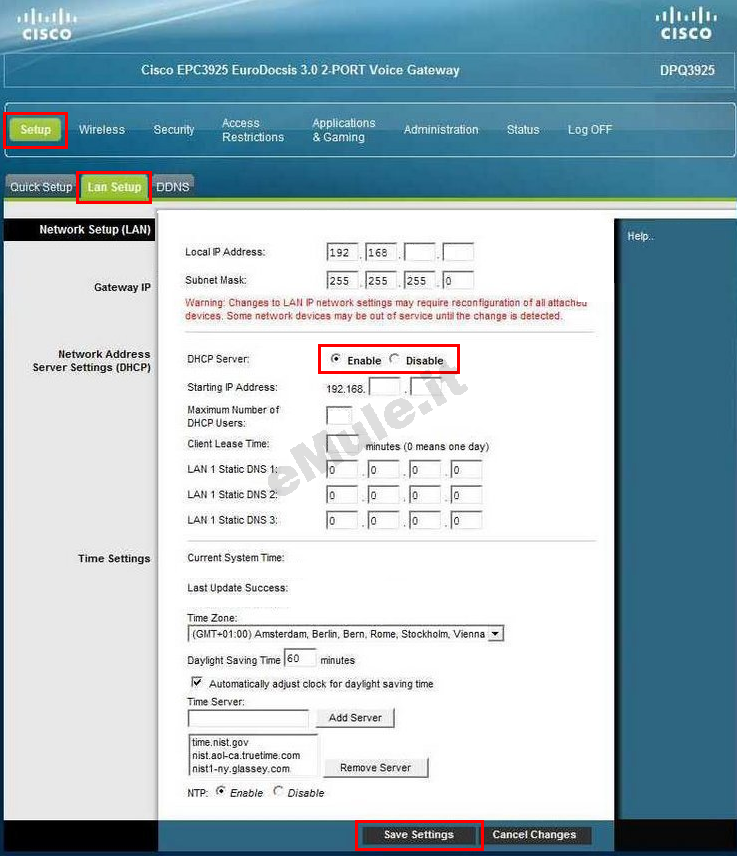Click Subnet Mask third octet field

tap(419, 280)
